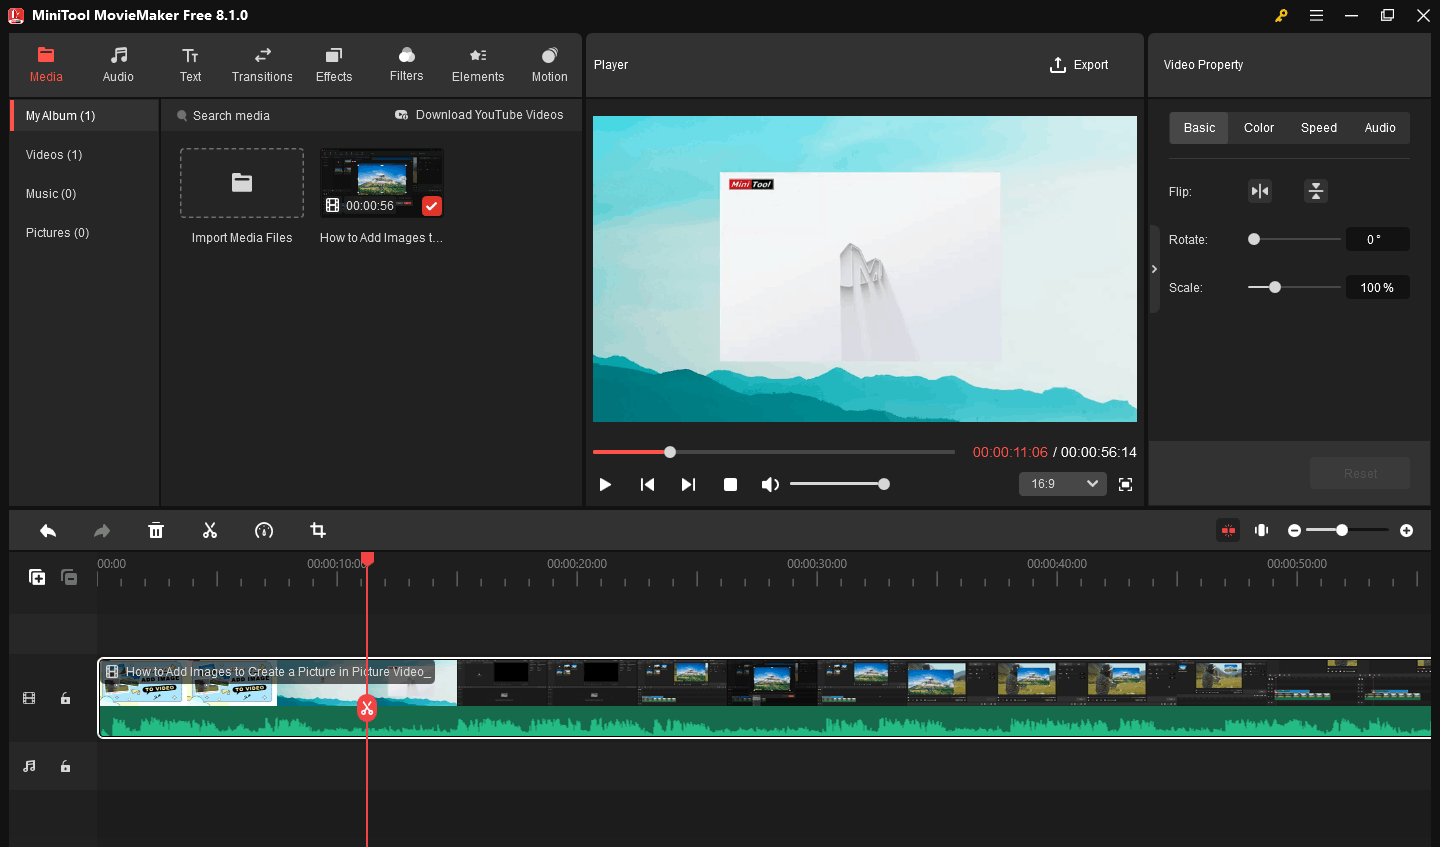Switch to the Speed property tab

pos(1319,128)
